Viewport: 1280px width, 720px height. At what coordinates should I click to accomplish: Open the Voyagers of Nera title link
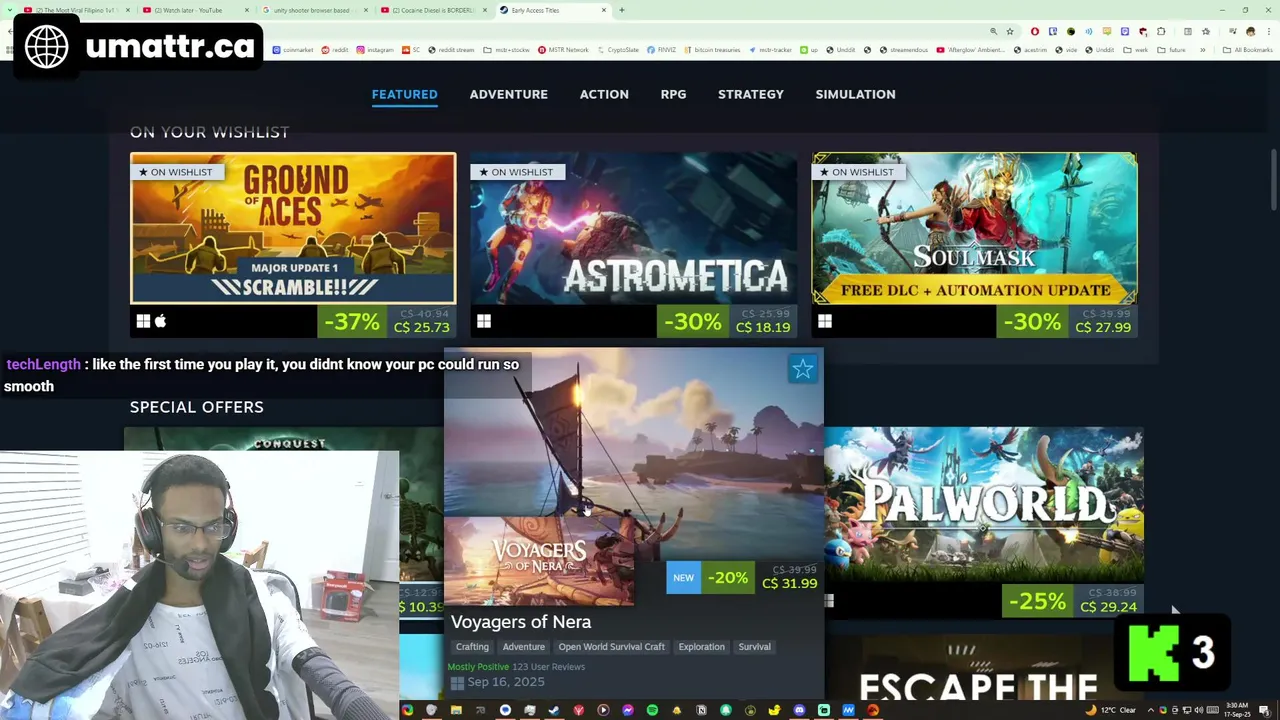point(520,622)
